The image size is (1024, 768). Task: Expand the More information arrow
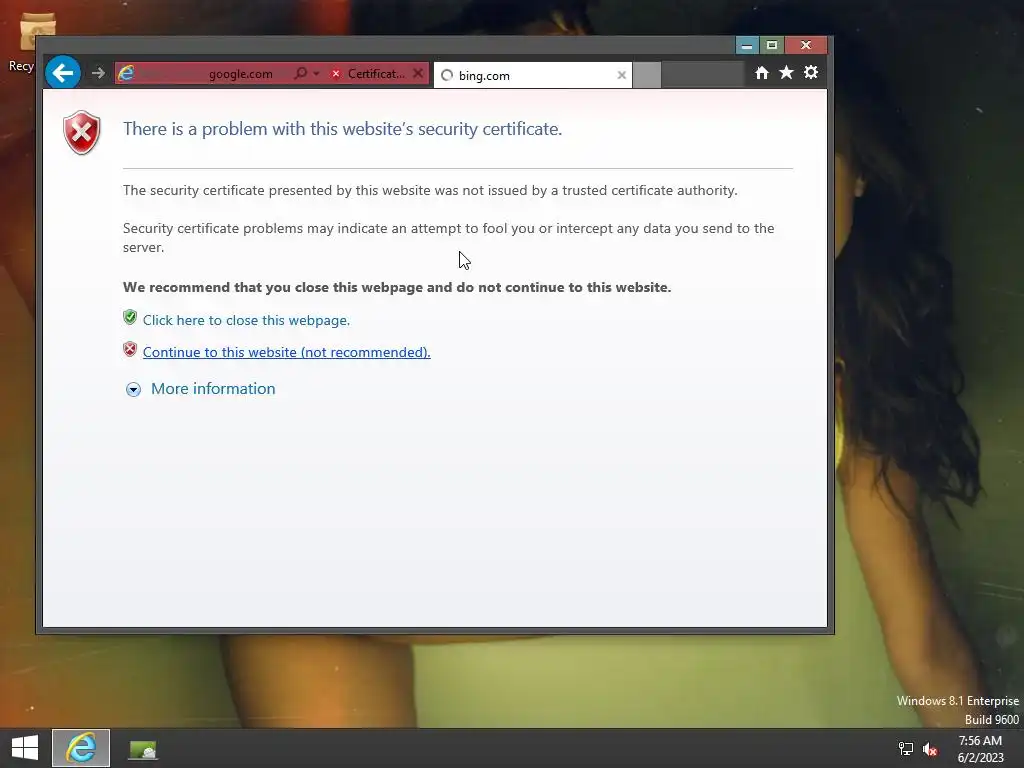133,390
